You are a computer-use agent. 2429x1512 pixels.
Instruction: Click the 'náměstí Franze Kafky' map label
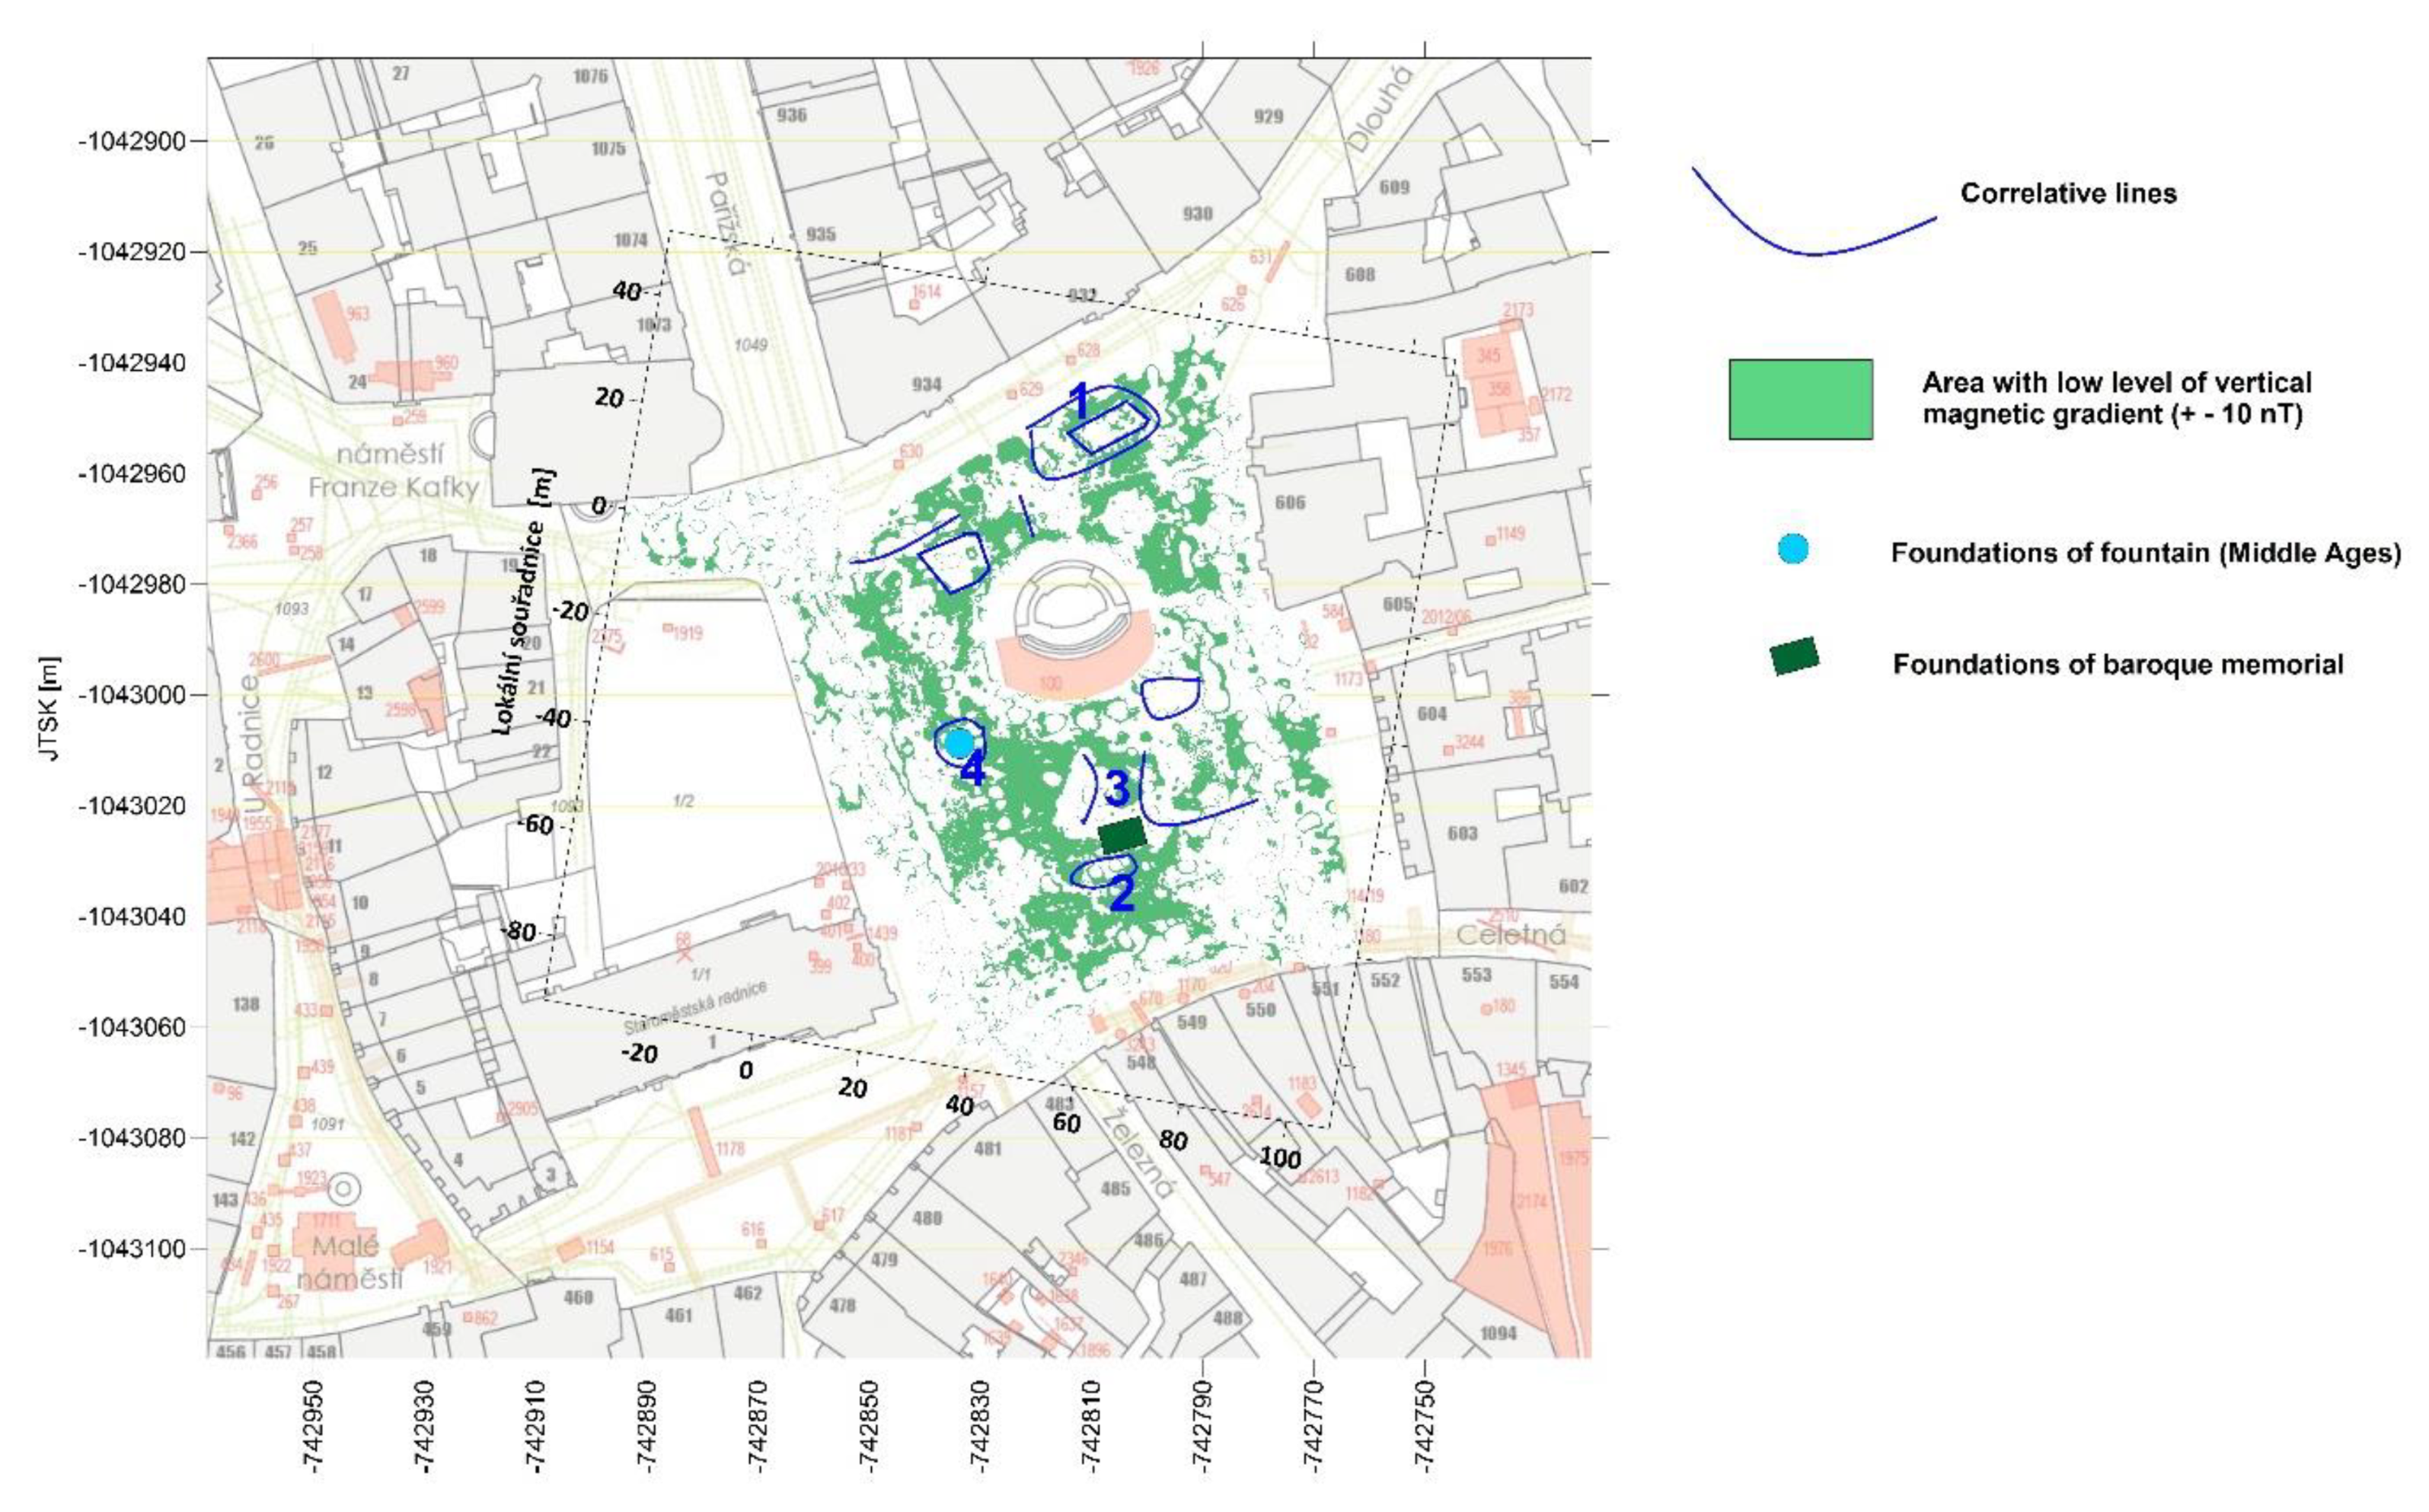393,471
